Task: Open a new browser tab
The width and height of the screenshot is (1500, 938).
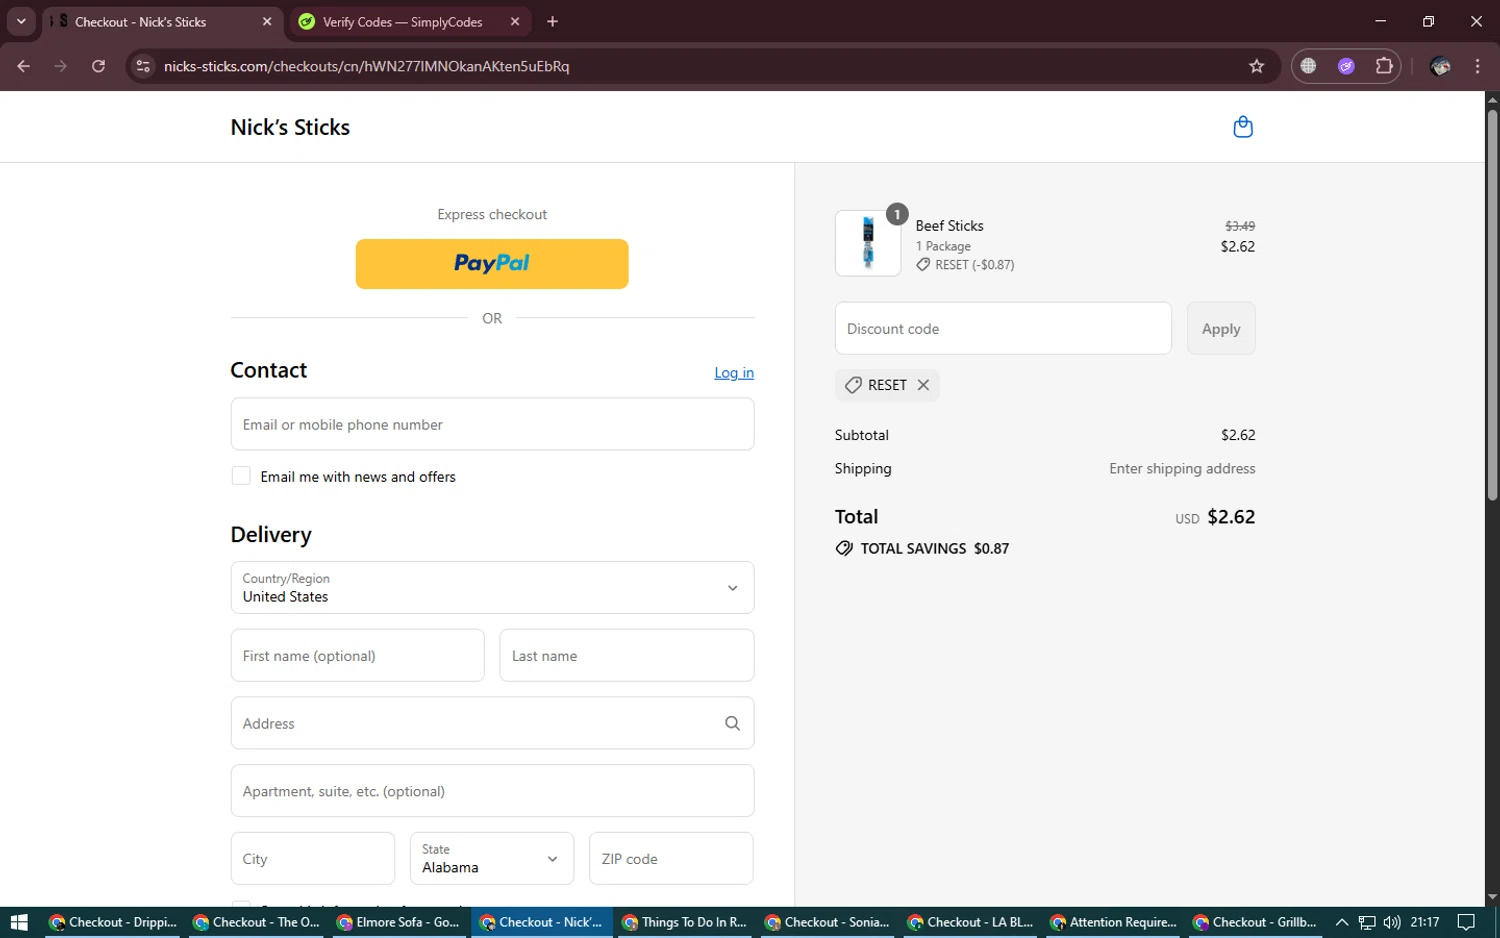Action: (x=552, y=21)
